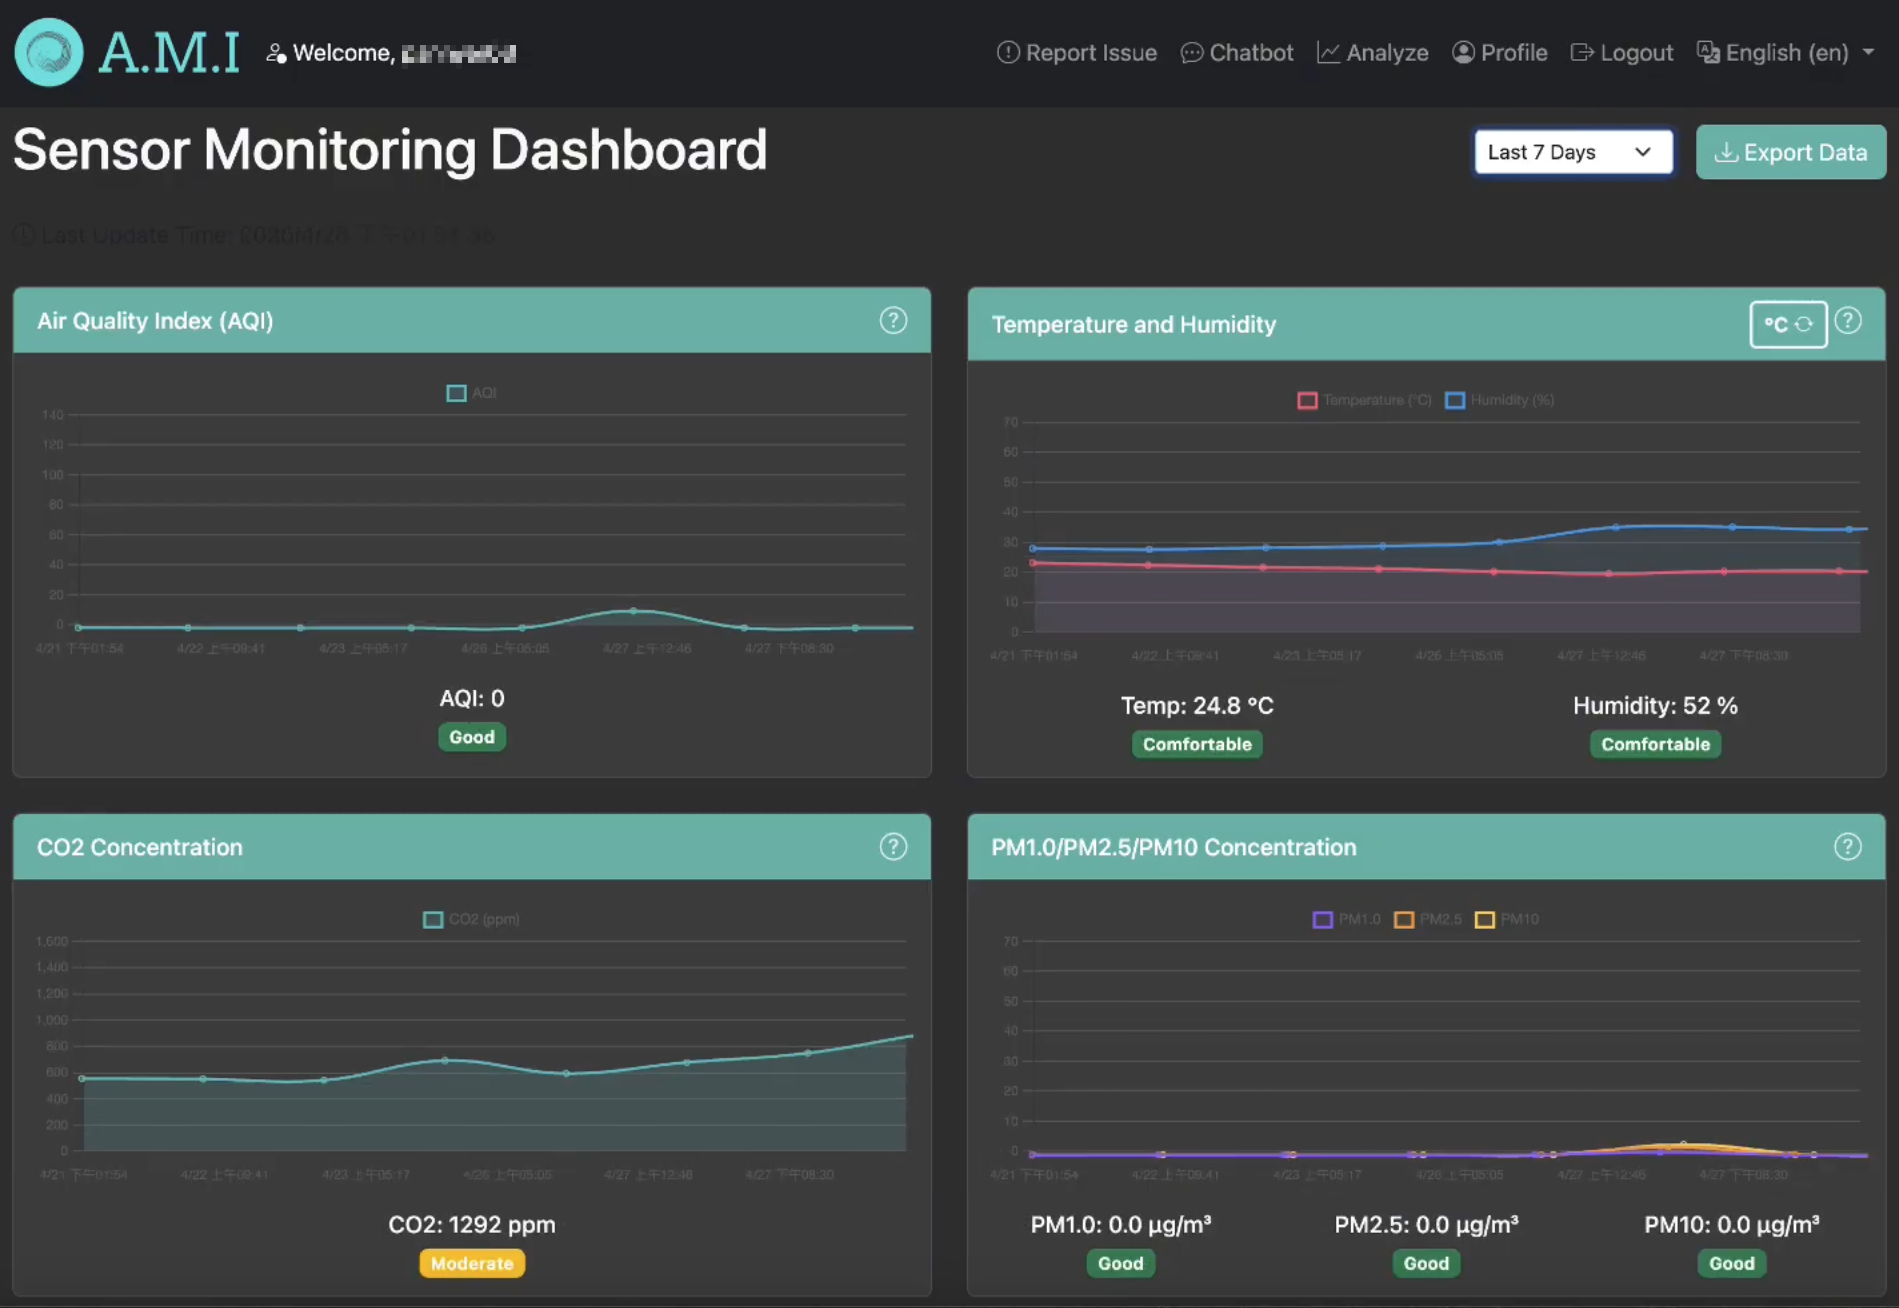Click the Chatbot speech bubble icon
The image size is (1899, 1308).
(x=1191, y=53)
